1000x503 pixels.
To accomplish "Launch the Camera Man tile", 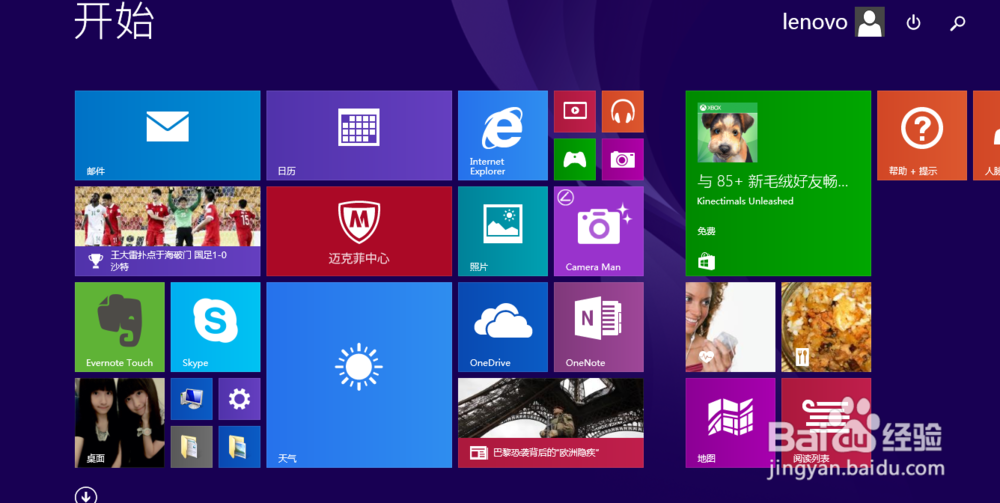I will [x=598, y=231].
